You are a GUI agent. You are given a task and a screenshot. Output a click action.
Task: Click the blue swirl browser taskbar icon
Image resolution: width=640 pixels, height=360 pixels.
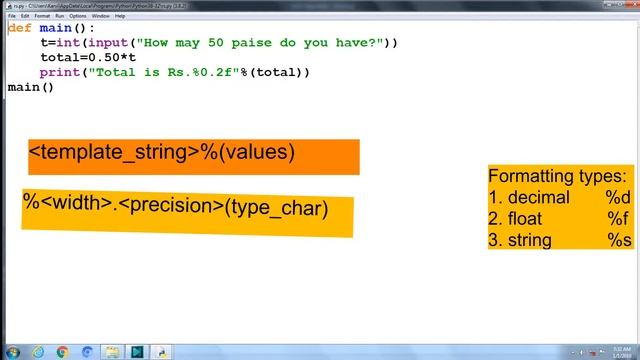87,352
